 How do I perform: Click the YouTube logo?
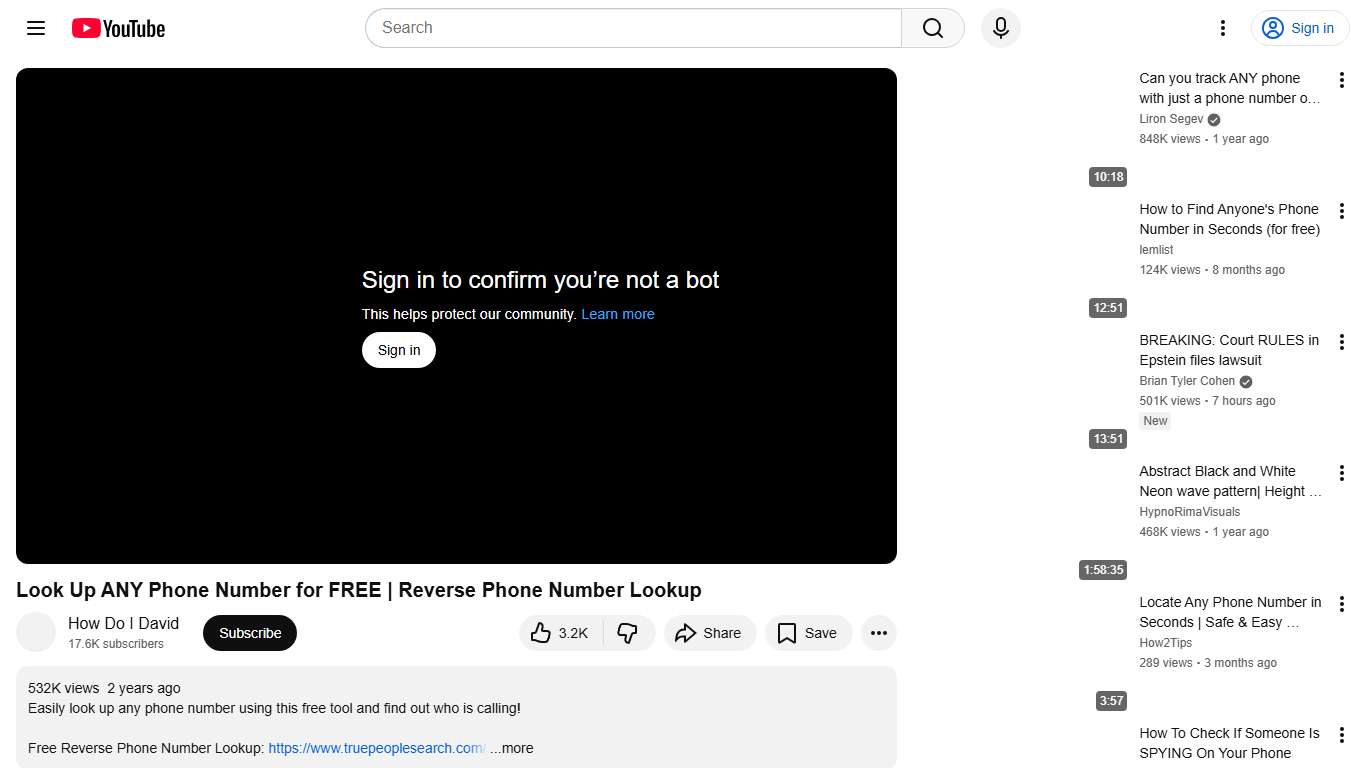pos(118,28)
